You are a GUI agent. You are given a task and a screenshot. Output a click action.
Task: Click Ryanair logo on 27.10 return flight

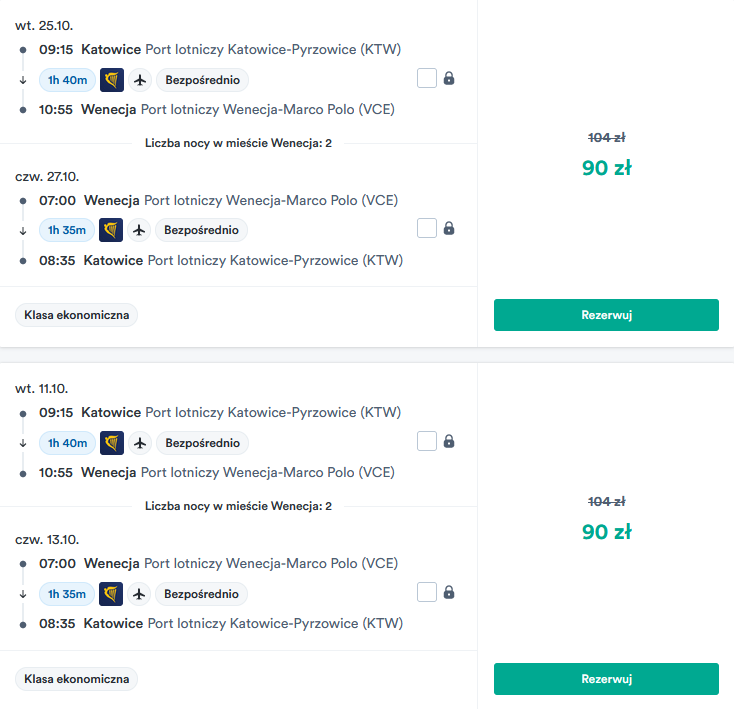(111, 230)
